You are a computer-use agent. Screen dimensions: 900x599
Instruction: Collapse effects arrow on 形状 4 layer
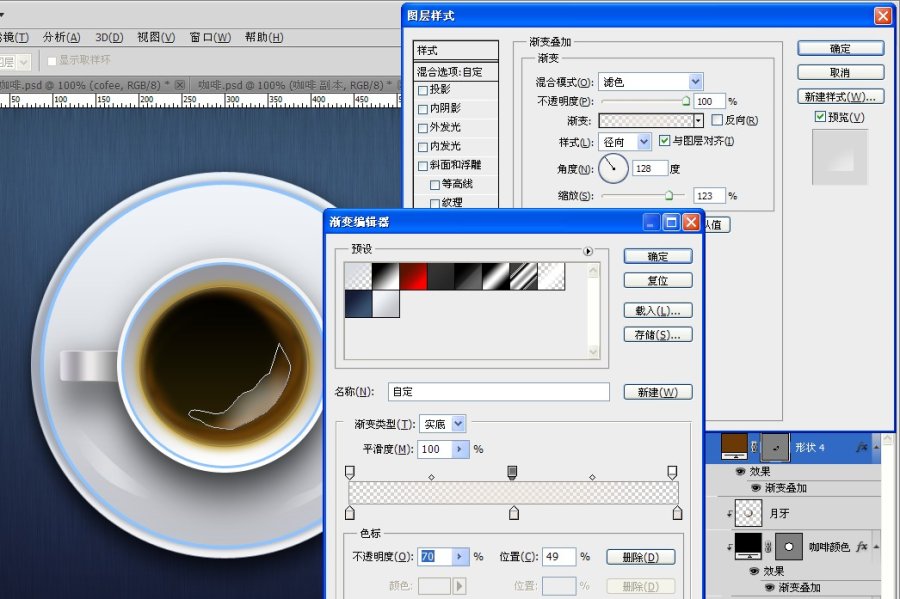coord(876,448)
